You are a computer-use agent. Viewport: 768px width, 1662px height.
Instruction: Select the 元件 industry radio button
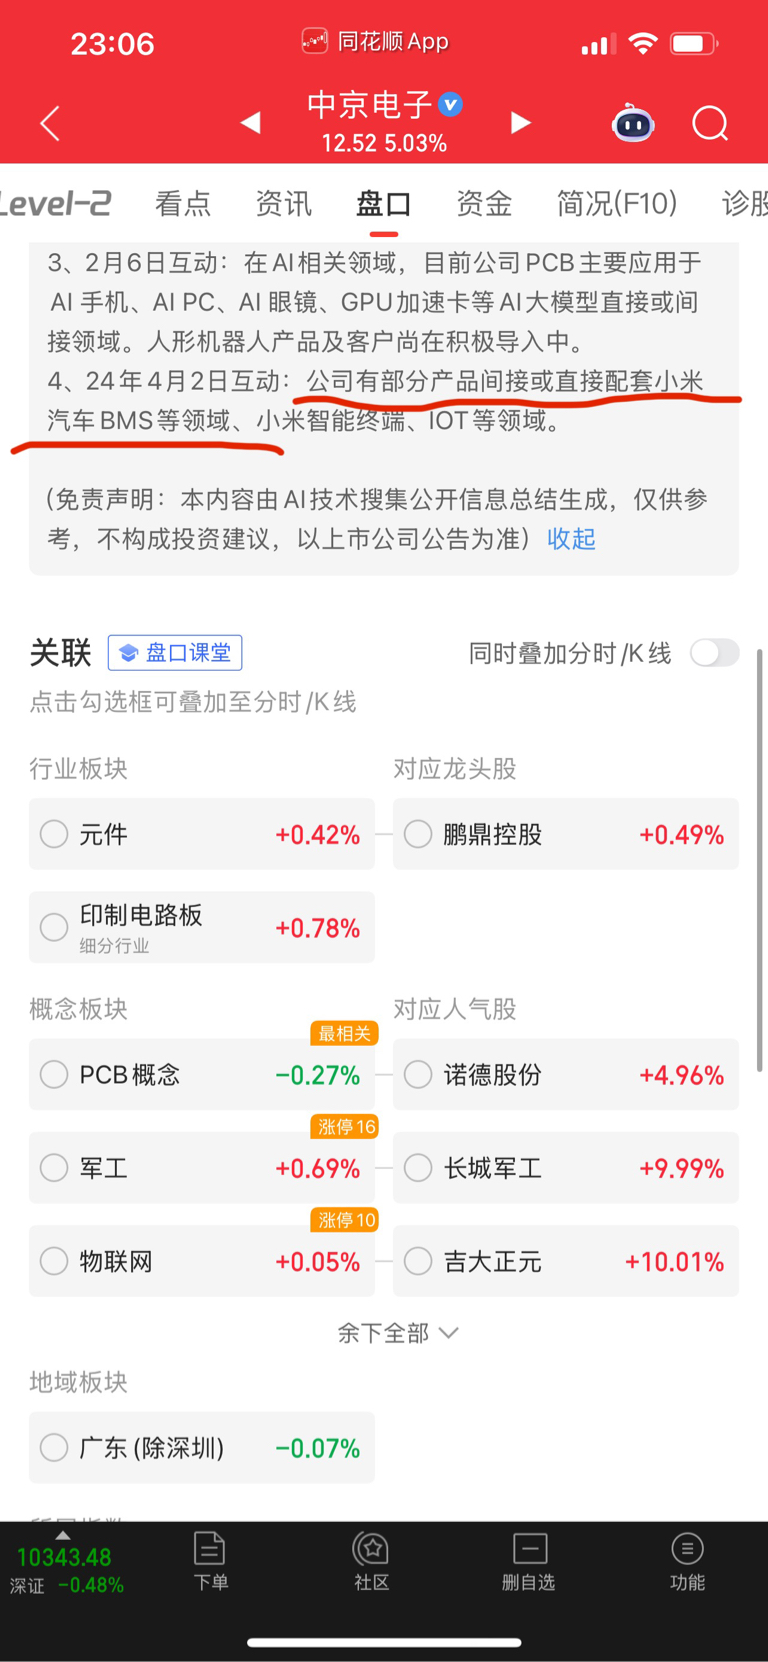(54, 834)
